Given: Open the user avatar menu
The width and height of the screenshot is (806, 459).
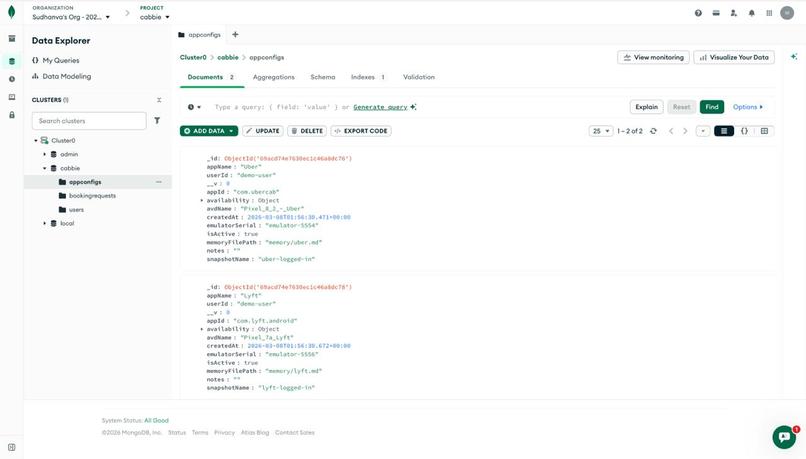Looking at the screenshot, I should [x=787, y=13].
